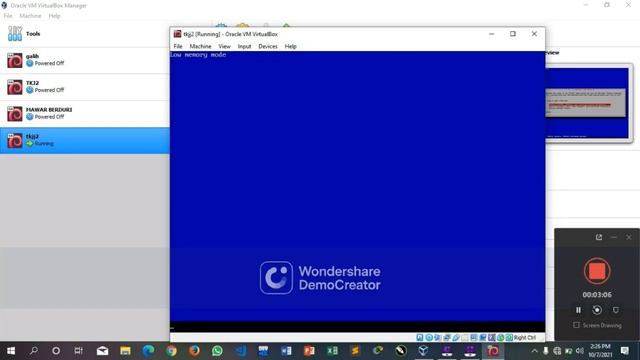
Task: Open the Tools entry in VirtualBox Manager
Action: [84, 34]
